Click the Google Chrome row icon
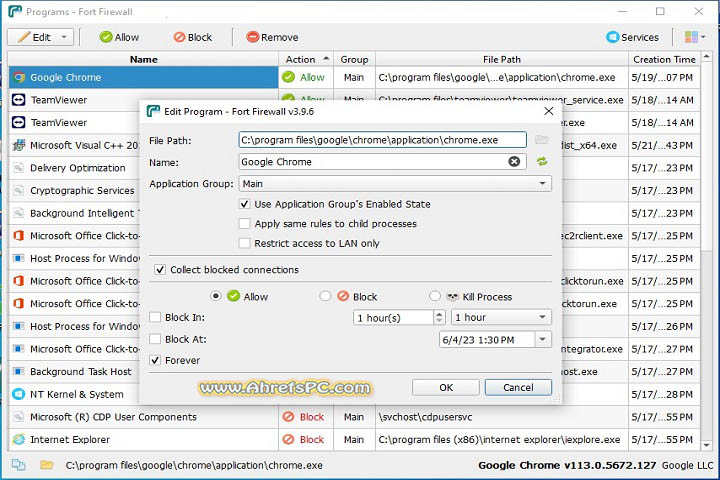This screenshot has width=720, height=480. click(x=19, y=77)
